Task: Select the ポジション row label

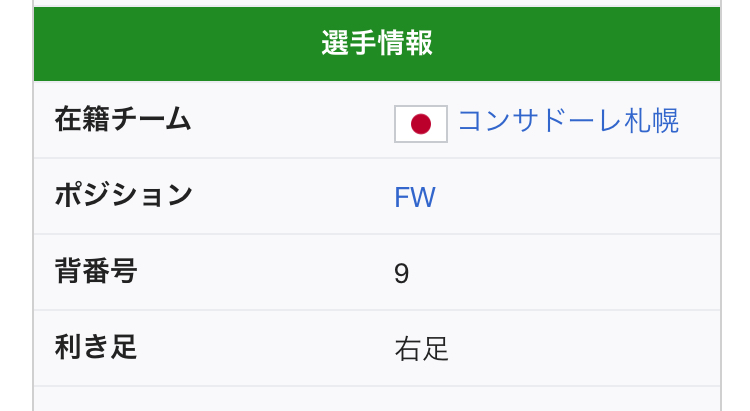Action: tap(123, 196)
